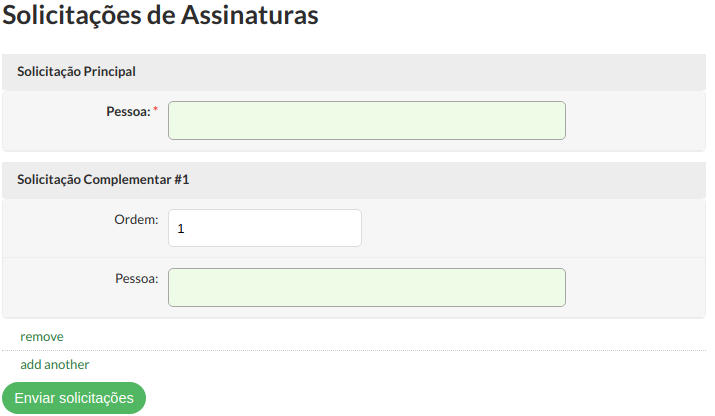Click the Solicitações de Assinaturas page title

point(160,16)
